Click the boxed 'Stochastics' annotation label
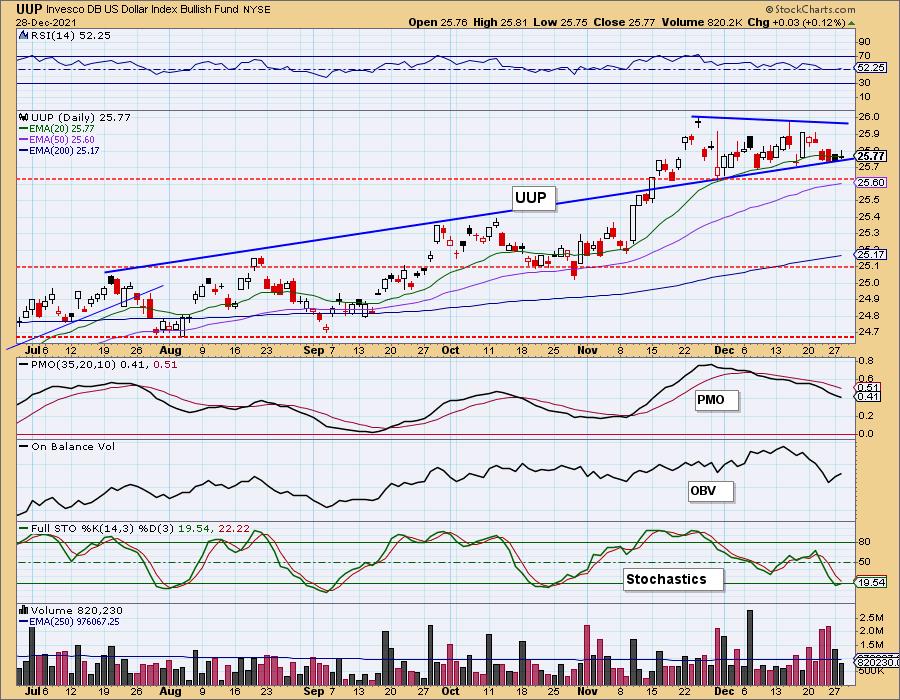900x700 pixels. coord(673,580)
